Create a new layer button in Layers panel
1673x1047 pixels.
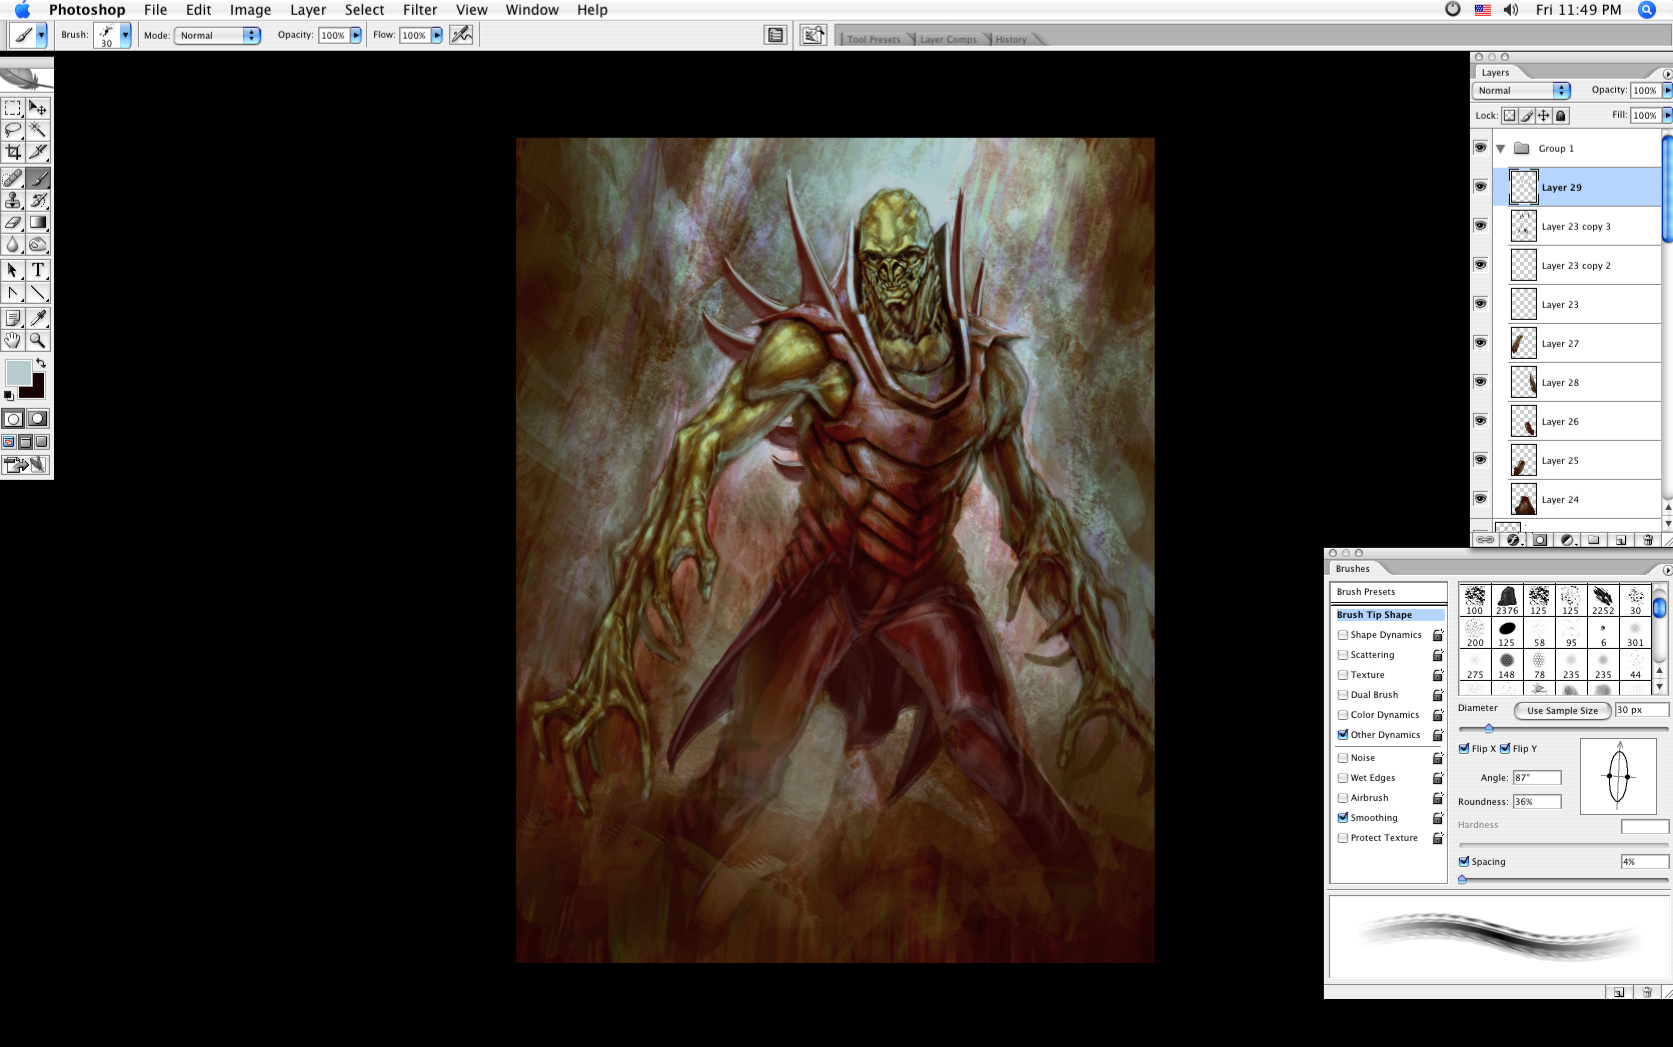[x=1621, y=540]
